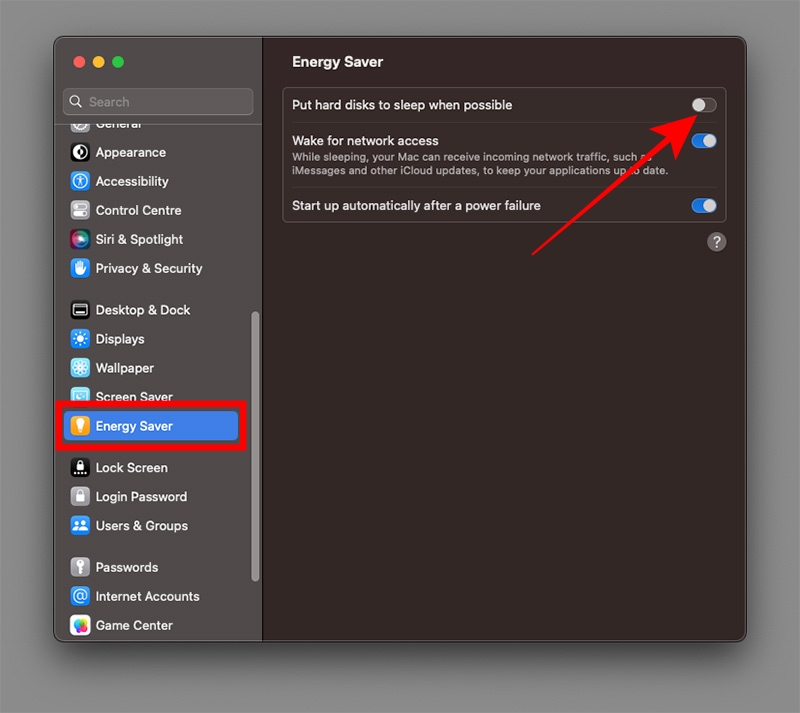
Task: Click the Energy Saver pane title
Action: pos(337,62)
